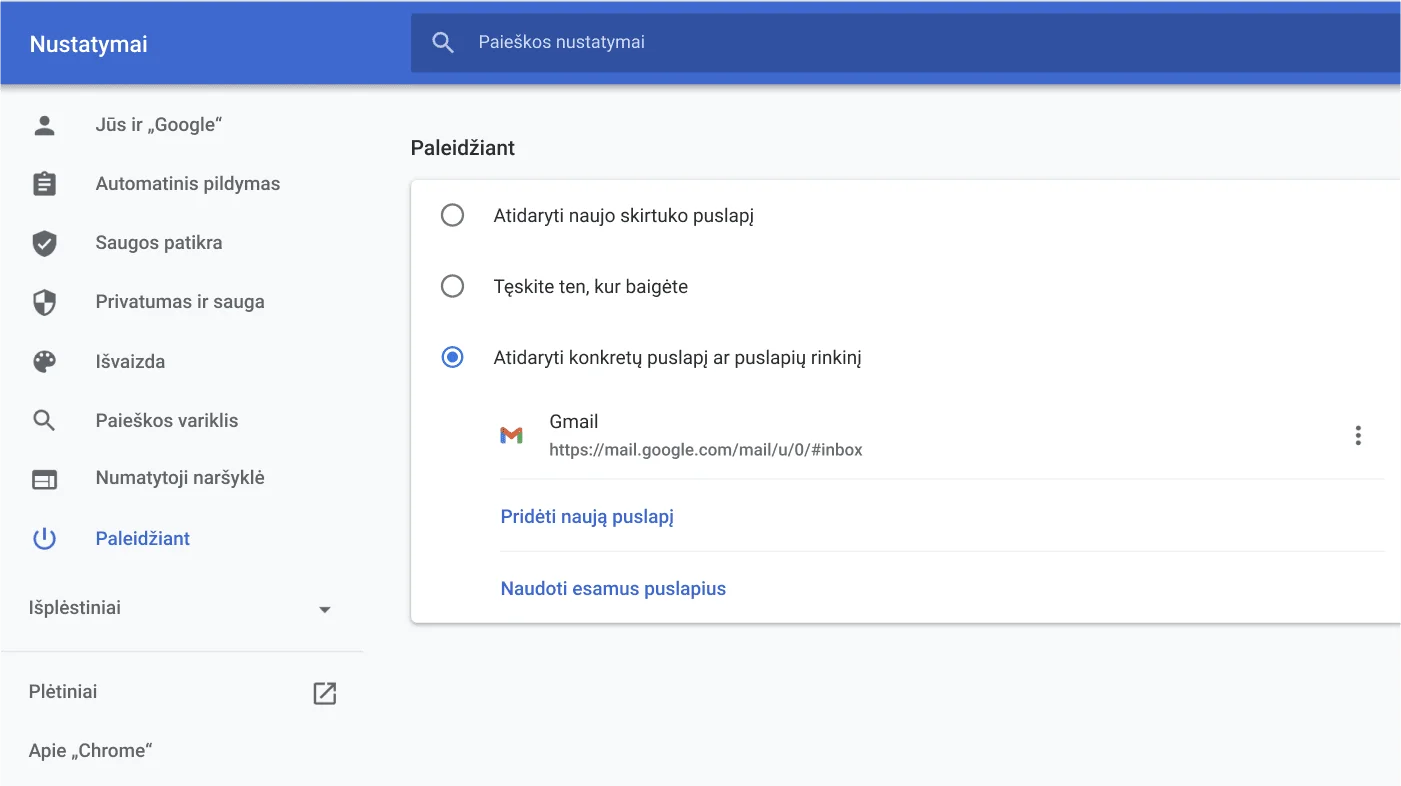
Task: Click the Išvaizda palette icon
Action: point(44,361)
